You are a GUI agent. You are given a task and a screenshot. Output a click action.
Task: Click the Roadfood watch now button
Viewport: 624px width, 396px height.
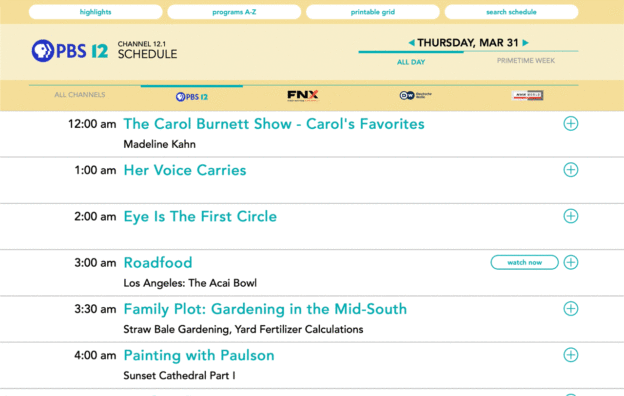click(525, 262)
